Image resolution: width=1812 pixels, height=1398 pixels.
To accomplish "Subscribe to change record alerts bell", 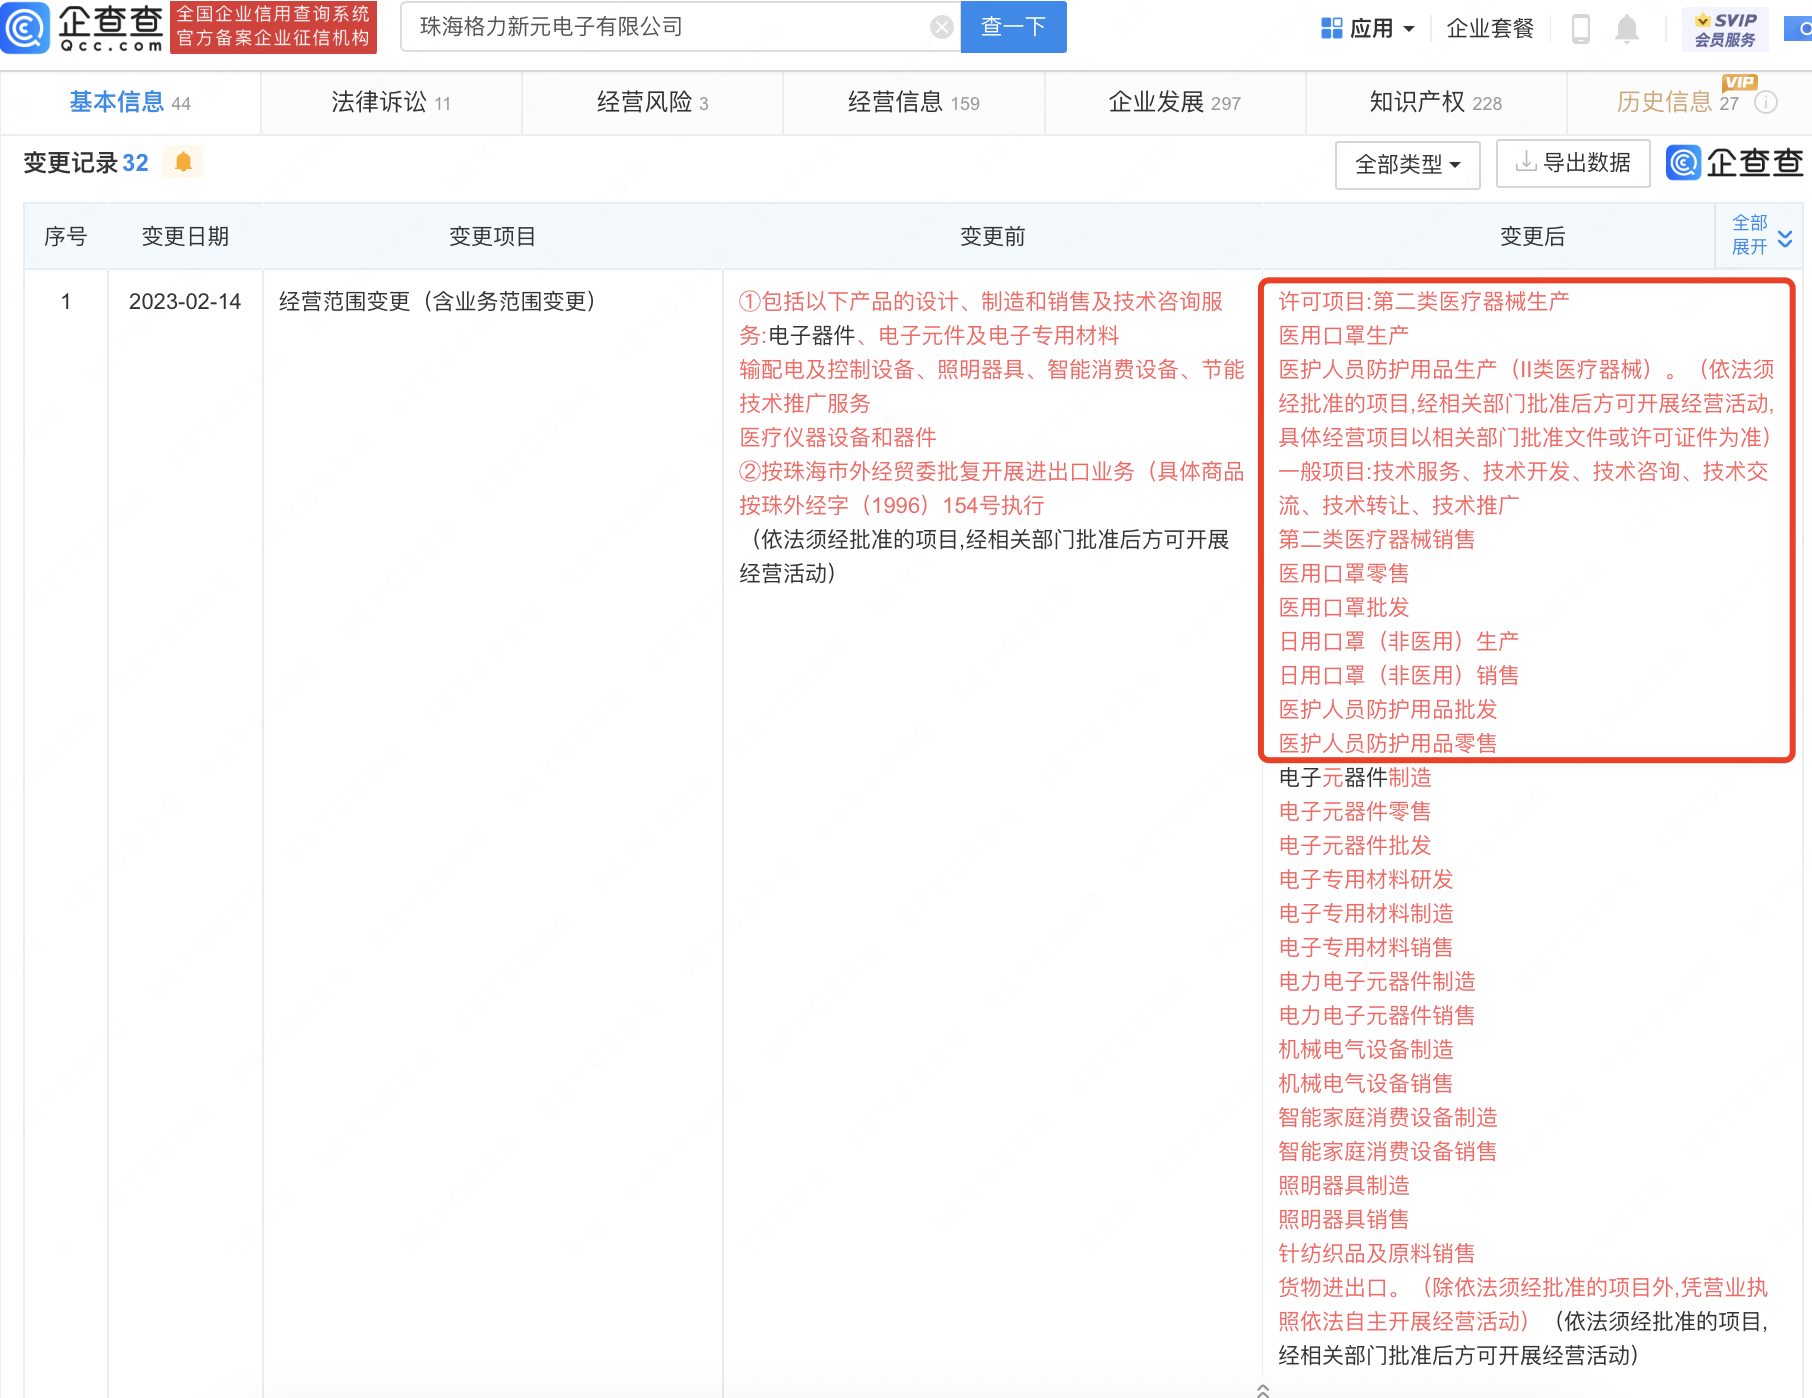I will coord(183,162).
